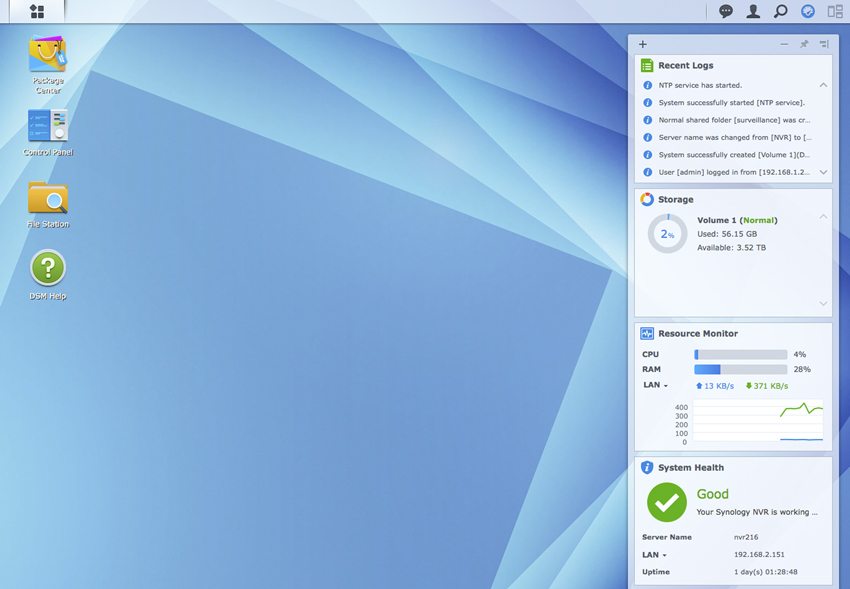Viewport: 850px width, 589px height.
Task: Open the pilot view layout icon
Action: (835, 11)
